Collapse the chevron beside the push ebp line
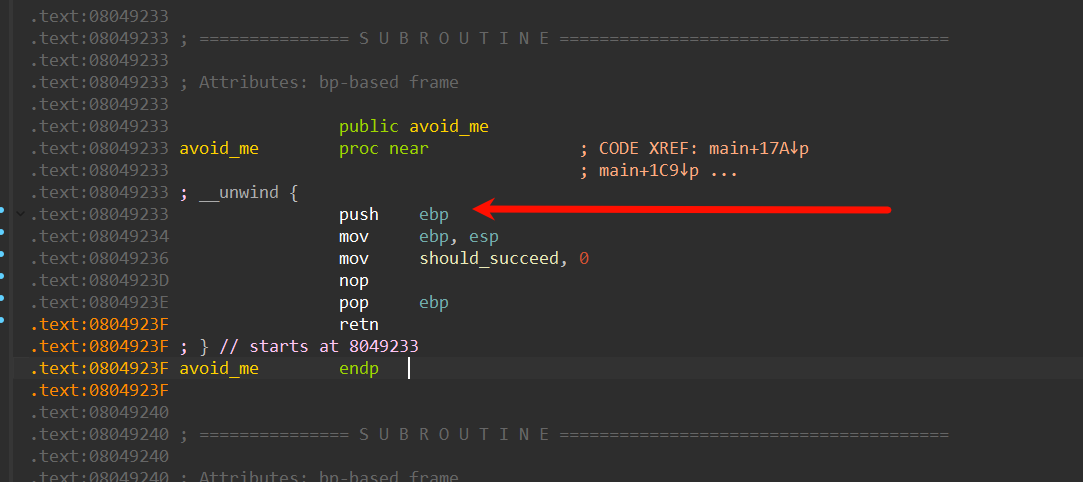This screenshot has width=1083, height=482. pyautogui.click(x=20, y=215)
